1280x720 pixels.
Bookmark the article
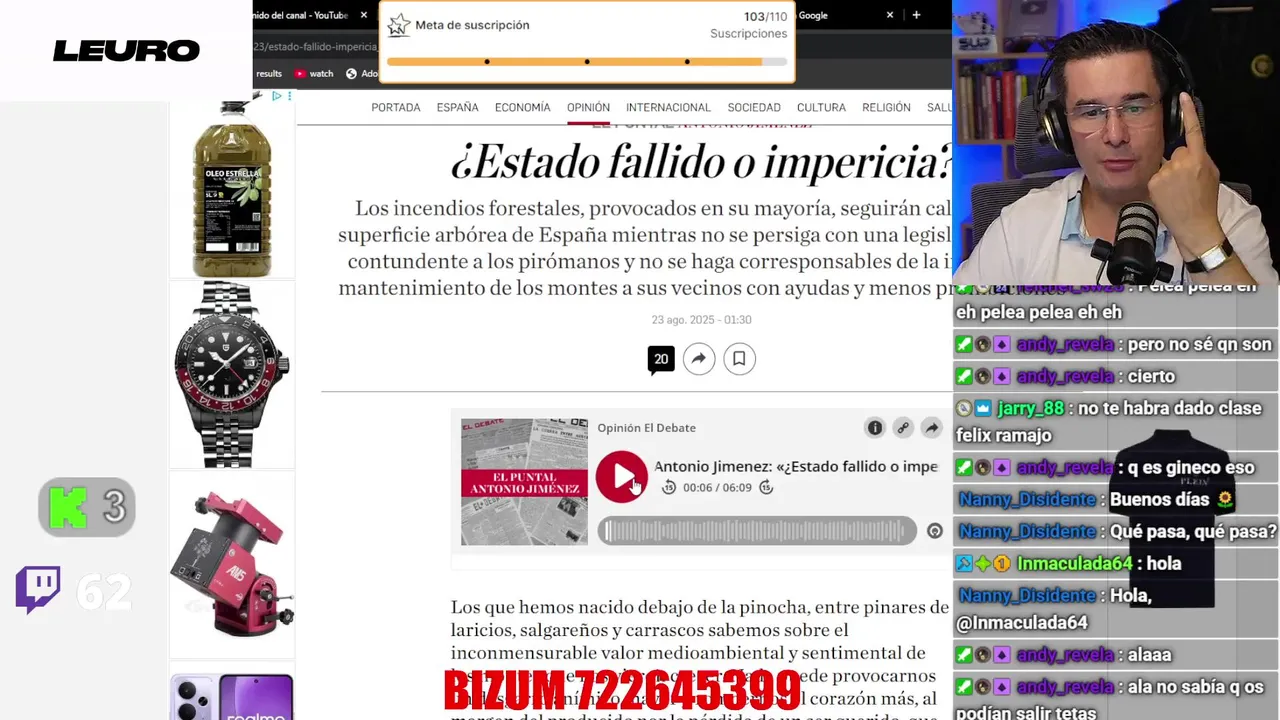(739, 359)
